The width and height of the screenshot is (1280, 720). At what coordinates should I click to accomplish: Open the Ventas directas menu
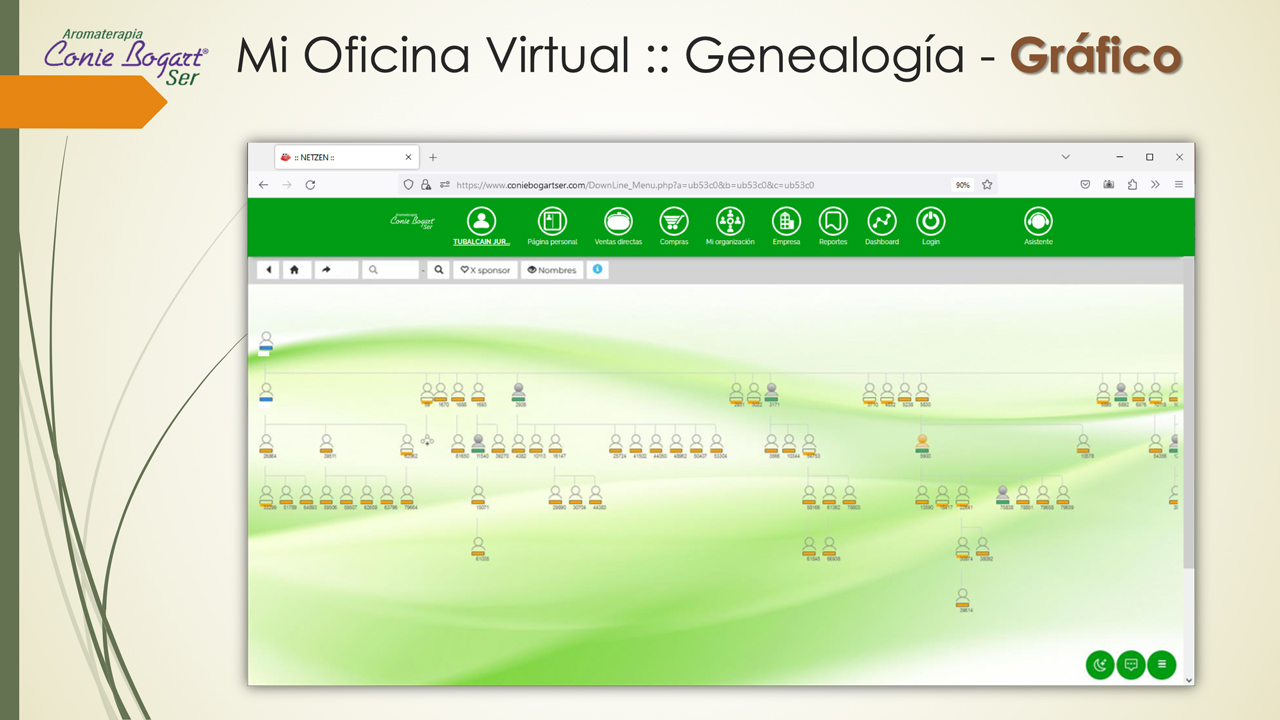coord(618,226)
